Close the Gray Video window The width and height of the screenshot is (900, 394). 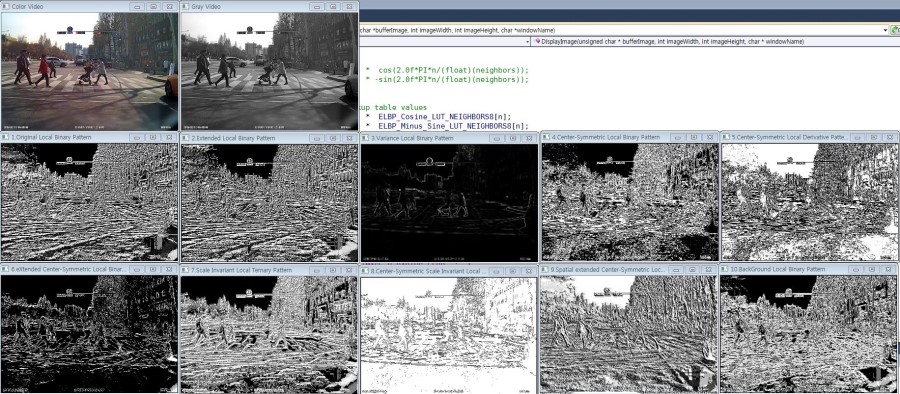pos(349,6)
